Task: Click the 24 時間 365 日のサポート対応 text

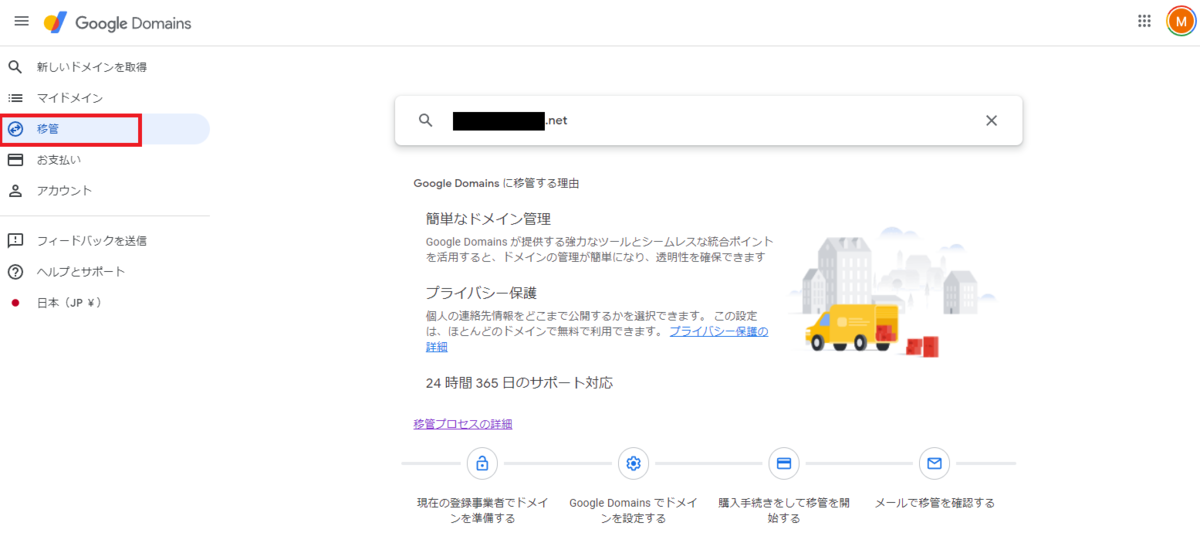Action: click(x=519, y=383)
